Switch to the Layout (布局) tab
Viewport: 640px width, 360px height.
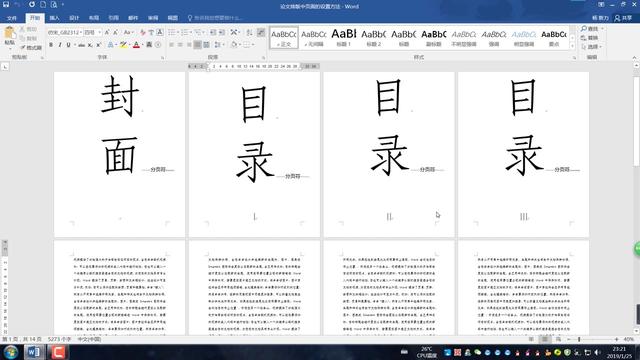[93, 18]
